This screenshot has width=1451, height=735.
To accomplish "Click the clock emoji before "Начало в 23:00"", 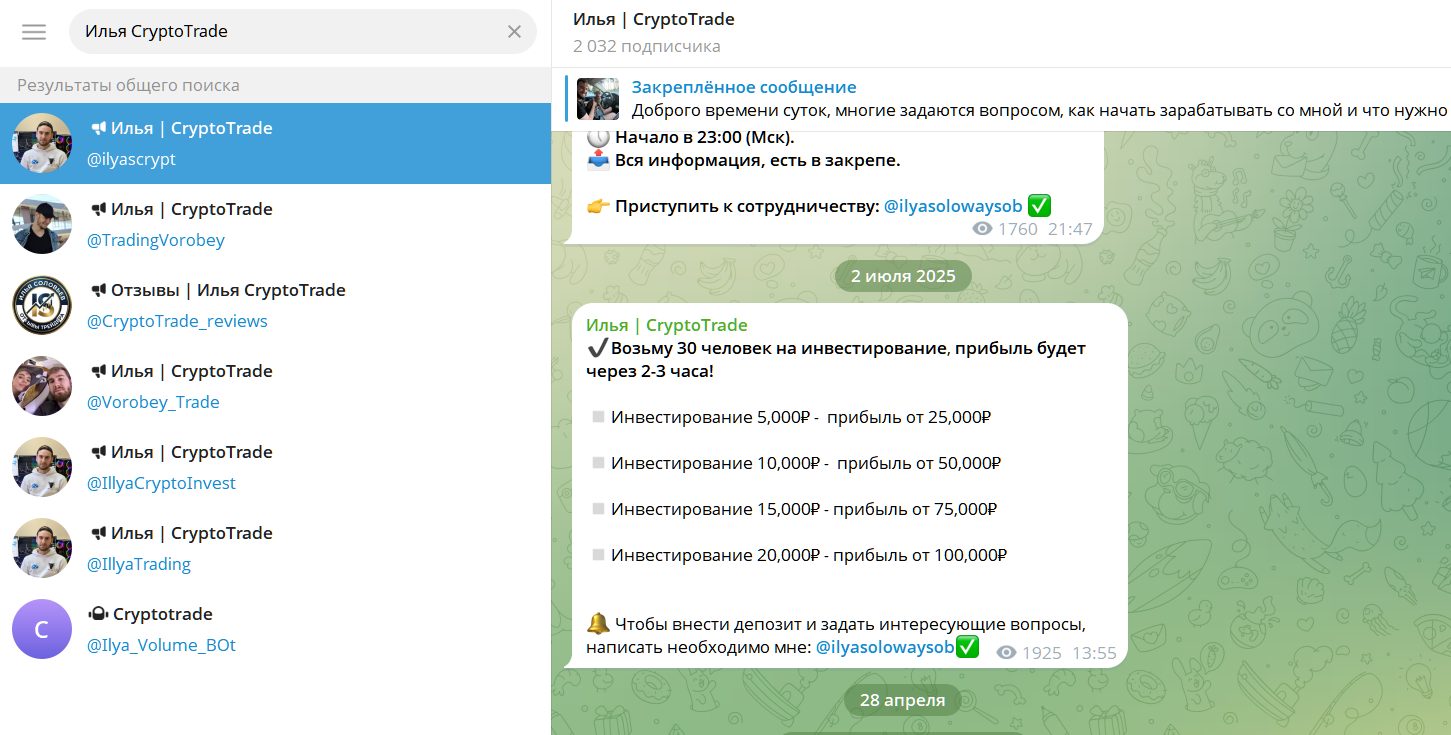I will pyautogui.click(x=598, y=139).
